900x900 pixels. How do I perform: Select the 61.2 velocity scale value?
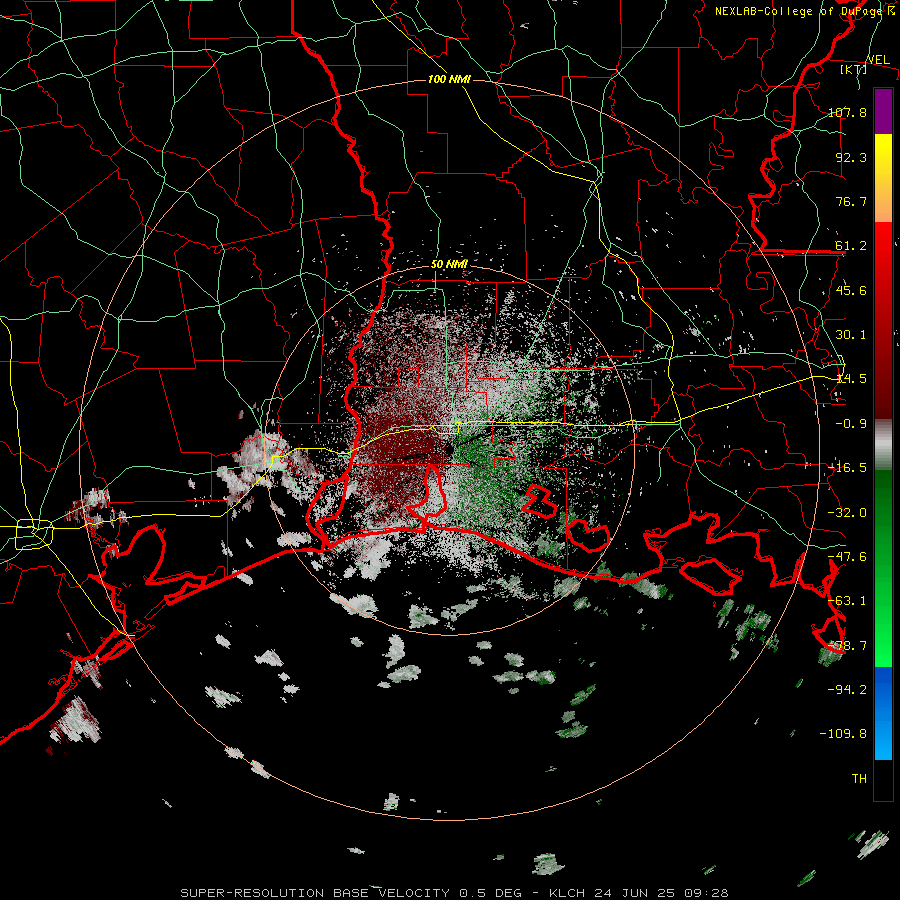pyautogui.click(x=851, y=246)
